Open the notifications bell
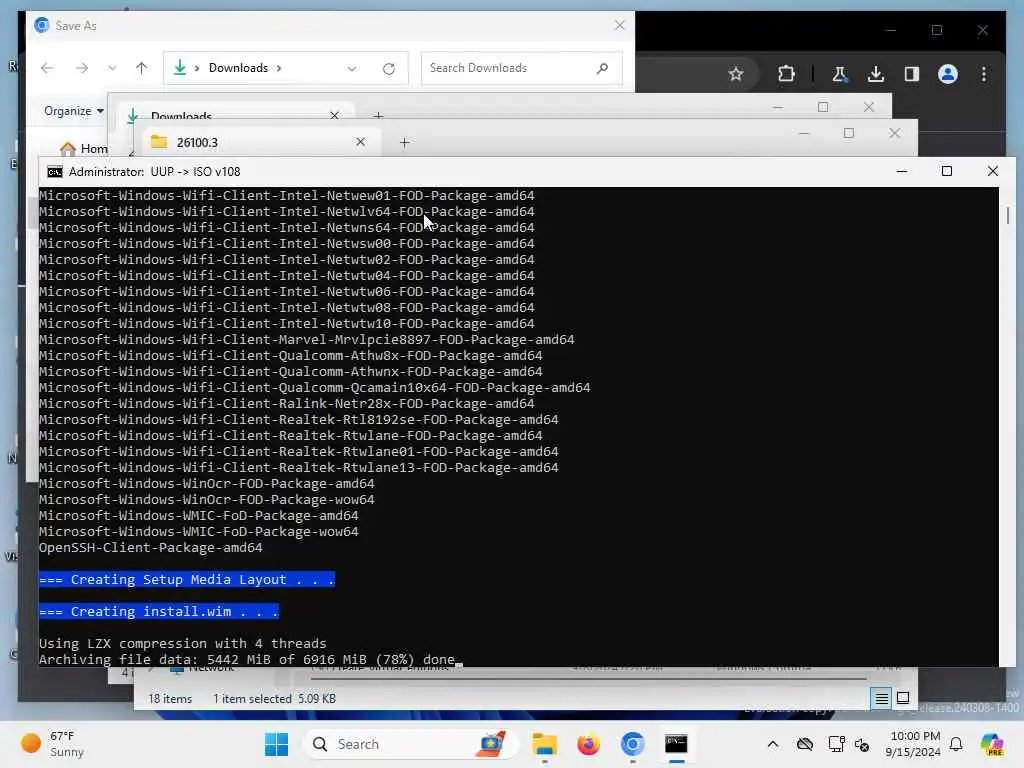 956,744
